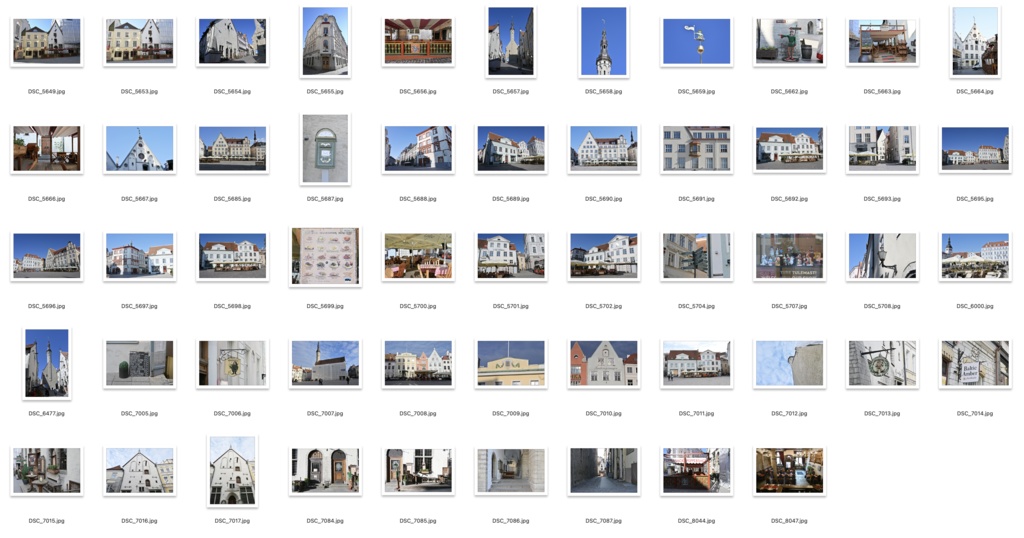The height and width of the screenshot is (538, 1024).
Task: Select the DSC_5692.jpg thumbnail
Action: (x=789, y=149)
